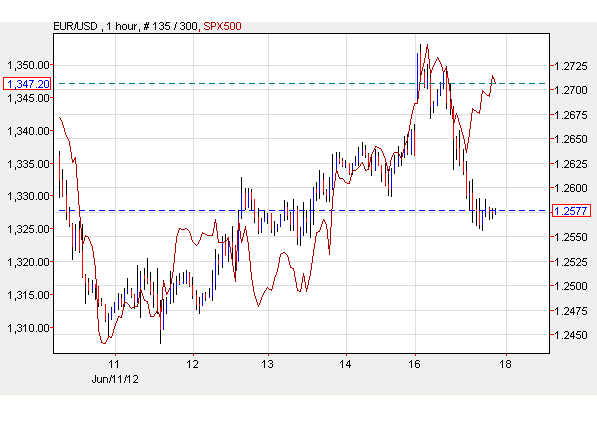Select the '1 hour' timeframe text
597x426 pixels.
coord(121,26)
